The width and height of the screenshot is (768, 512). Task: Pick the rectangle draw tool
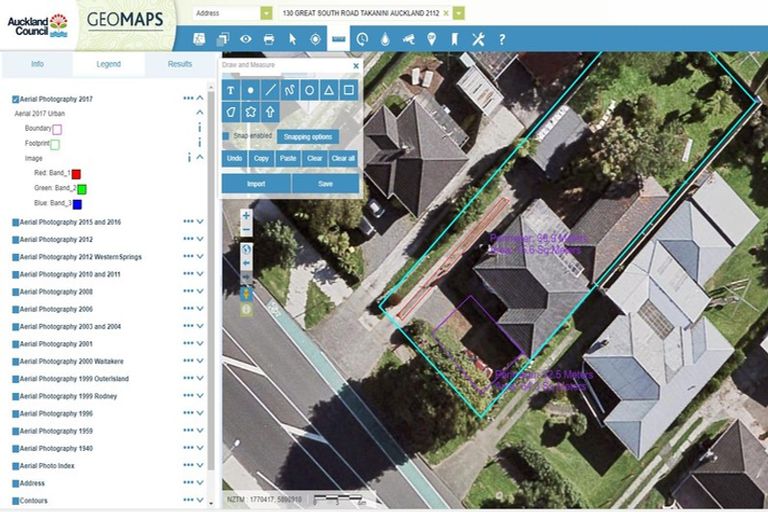click(x=349, y=90)
